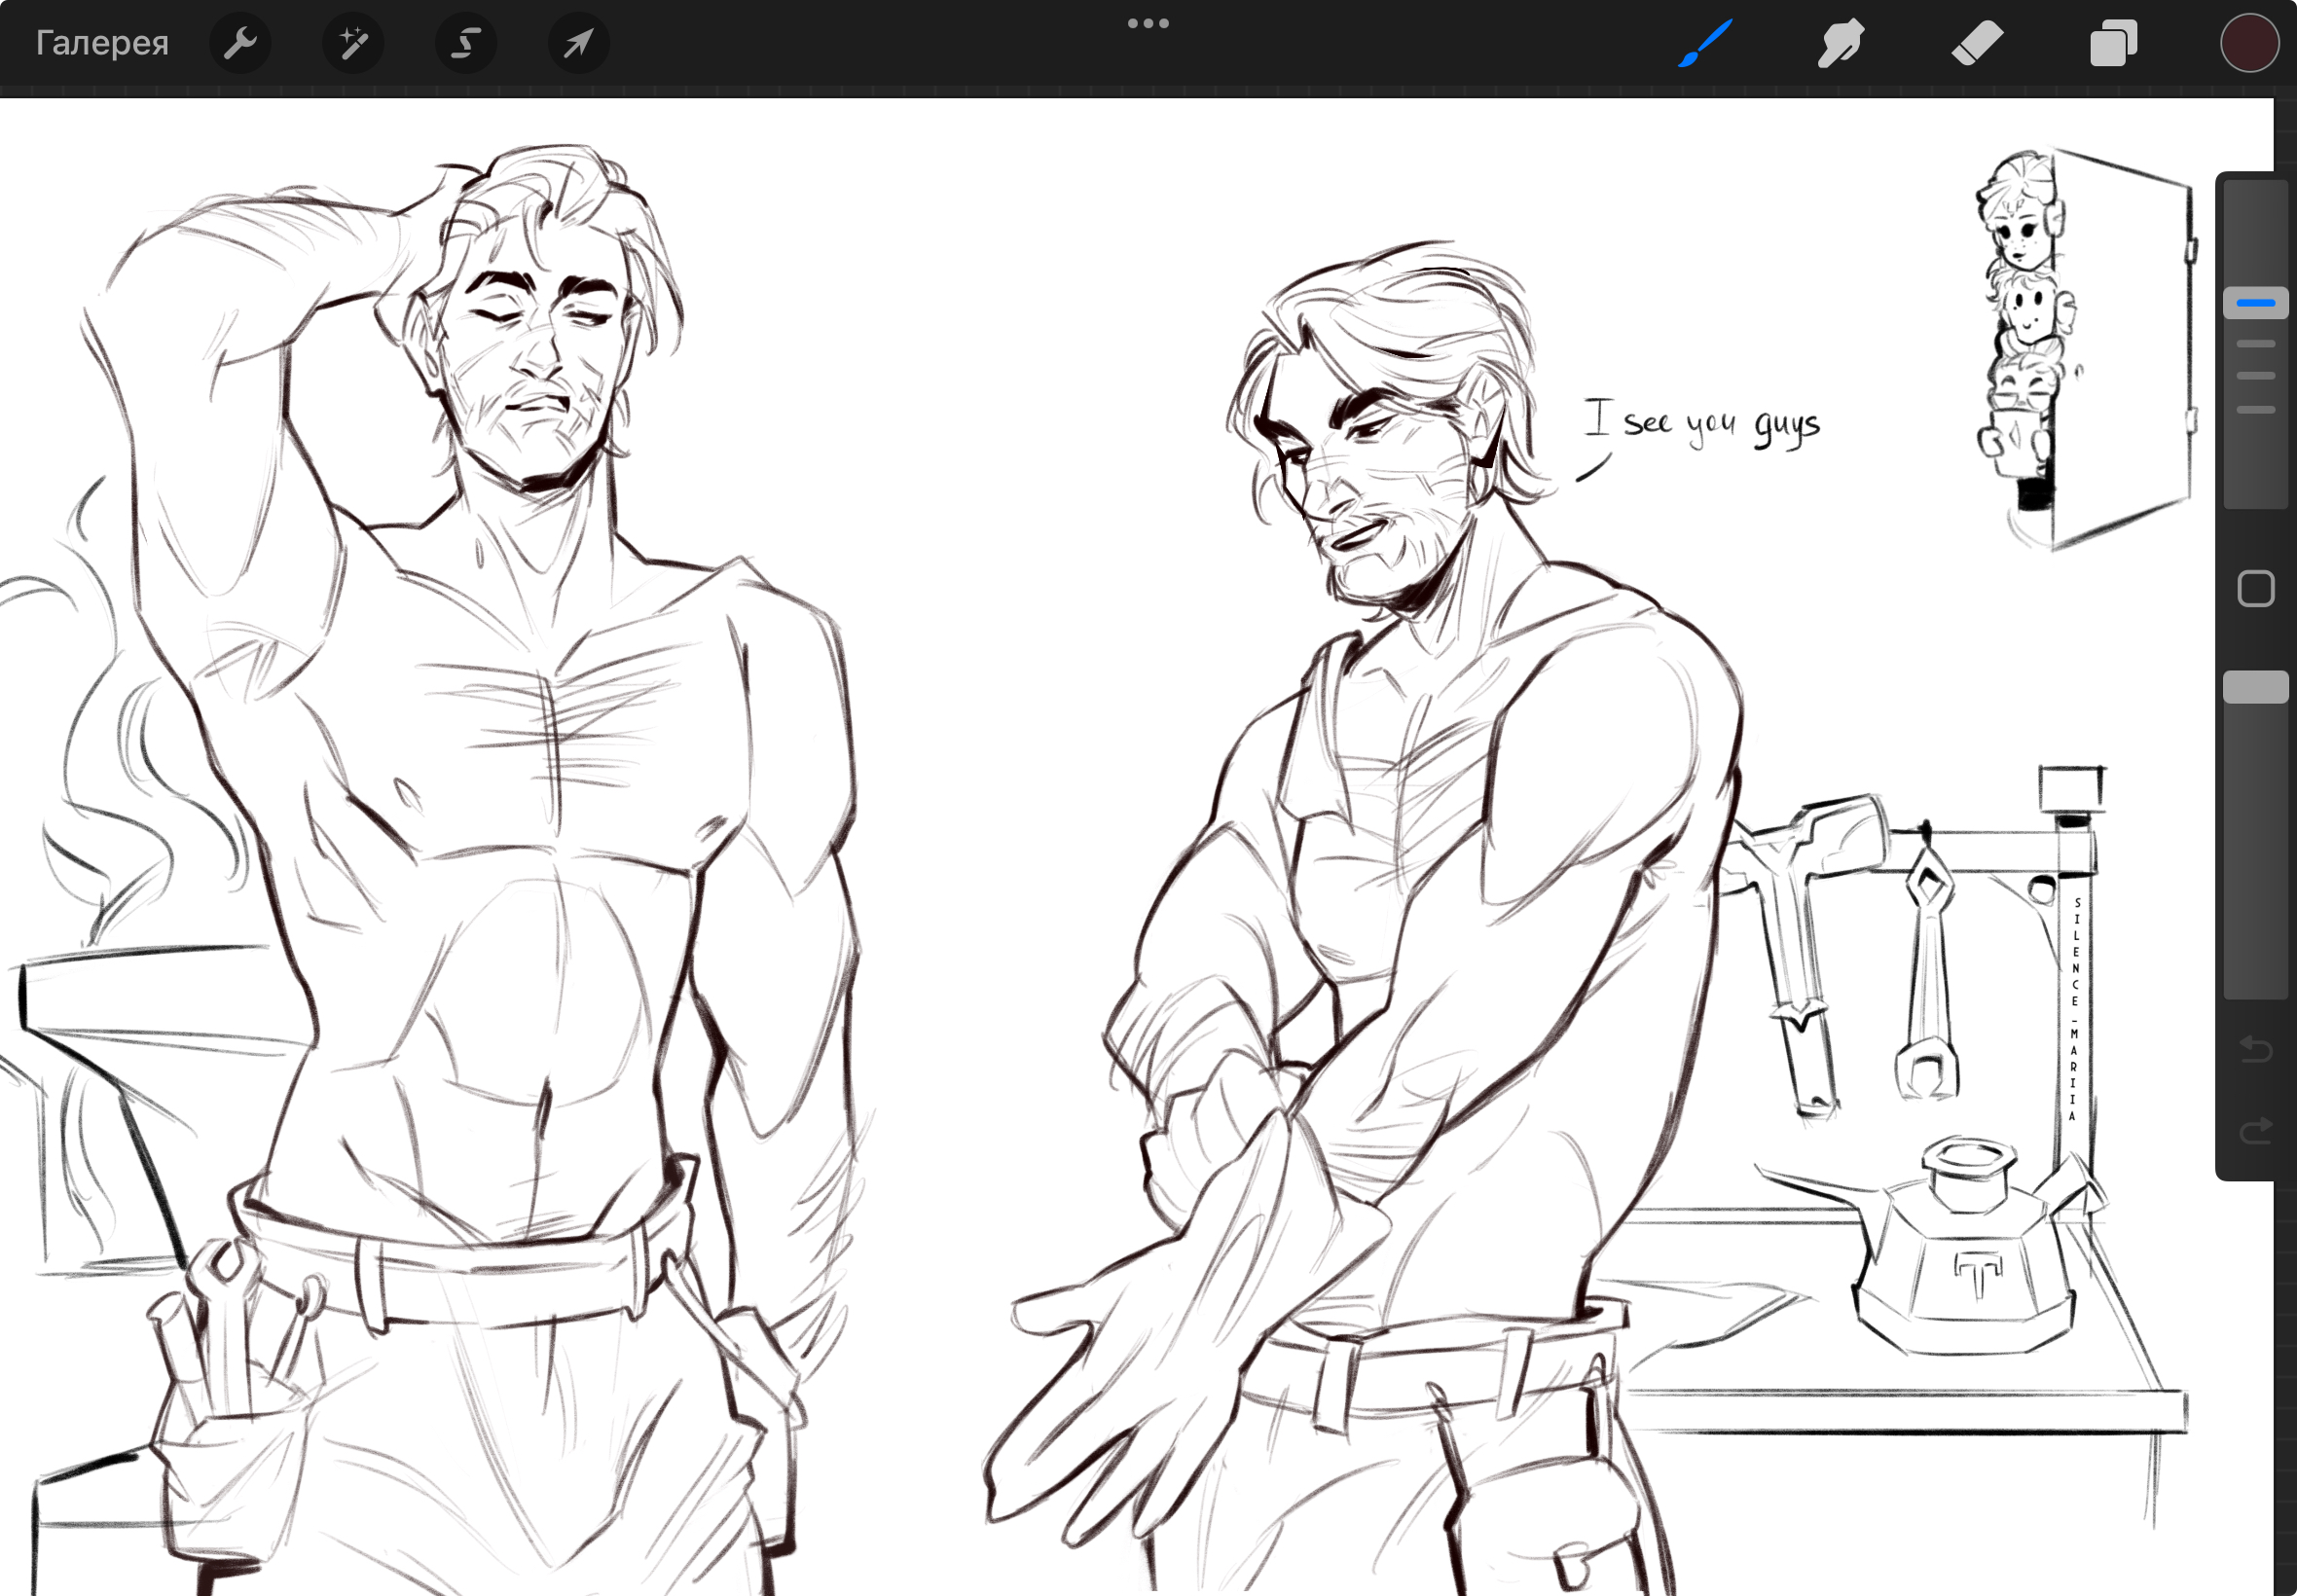Open the Adjustments magic wand menu
This screenshot has width=2297, height=1596.
pyautogui.click(x=353, y=43)
